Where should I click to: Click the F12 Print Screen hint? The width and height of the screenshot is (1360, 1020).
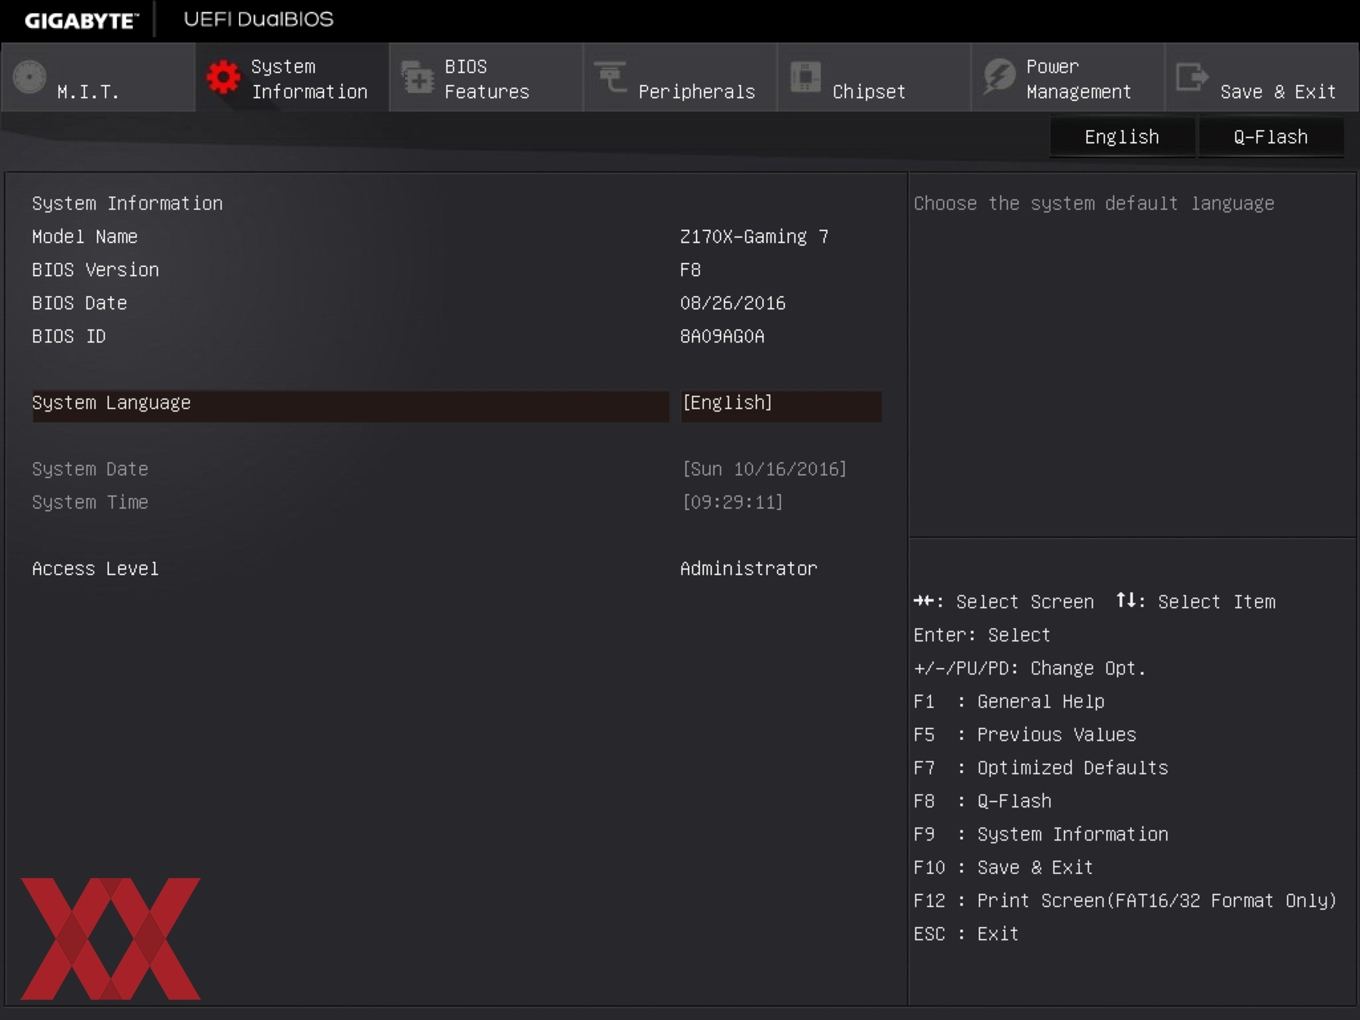pyautogui.click(x=1125, y=901)
